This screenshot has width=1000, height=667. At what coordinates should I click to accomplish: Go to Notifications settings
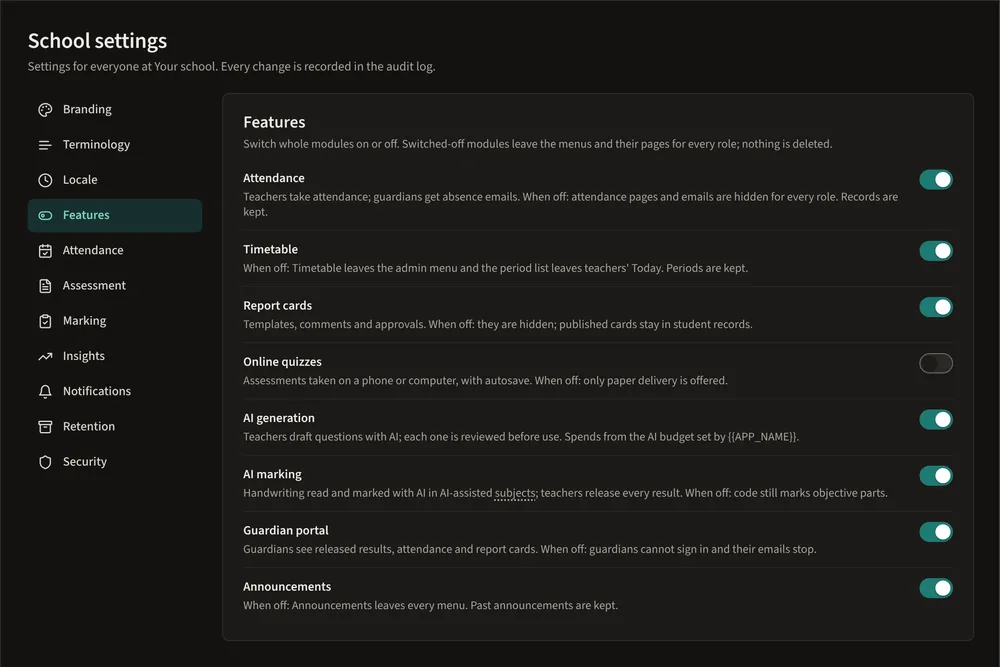click(x=115, y=392)
